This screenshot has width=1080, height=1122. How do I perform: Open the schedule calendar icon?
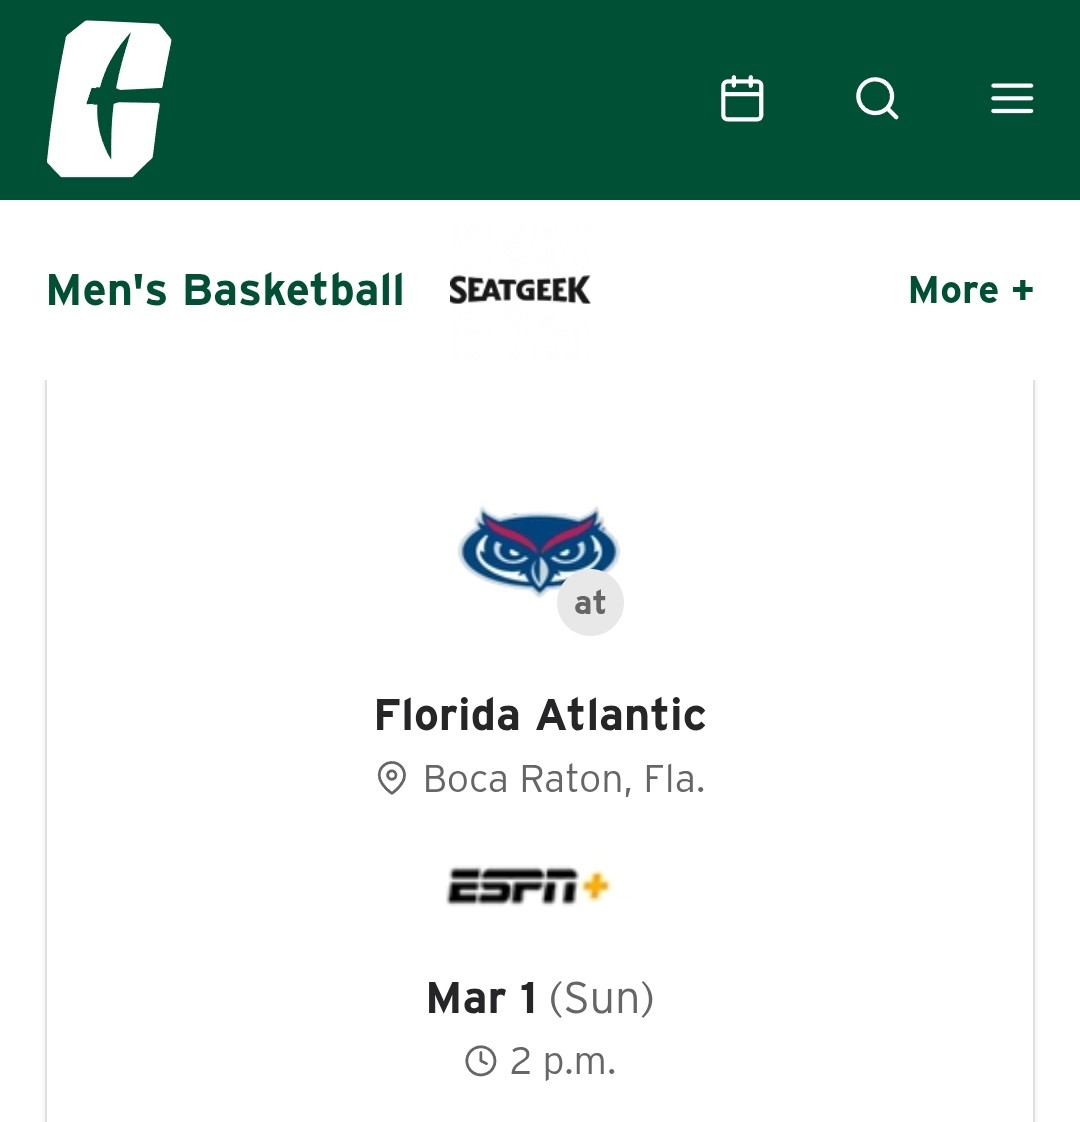pyautogui.click(x=742, y=99)
